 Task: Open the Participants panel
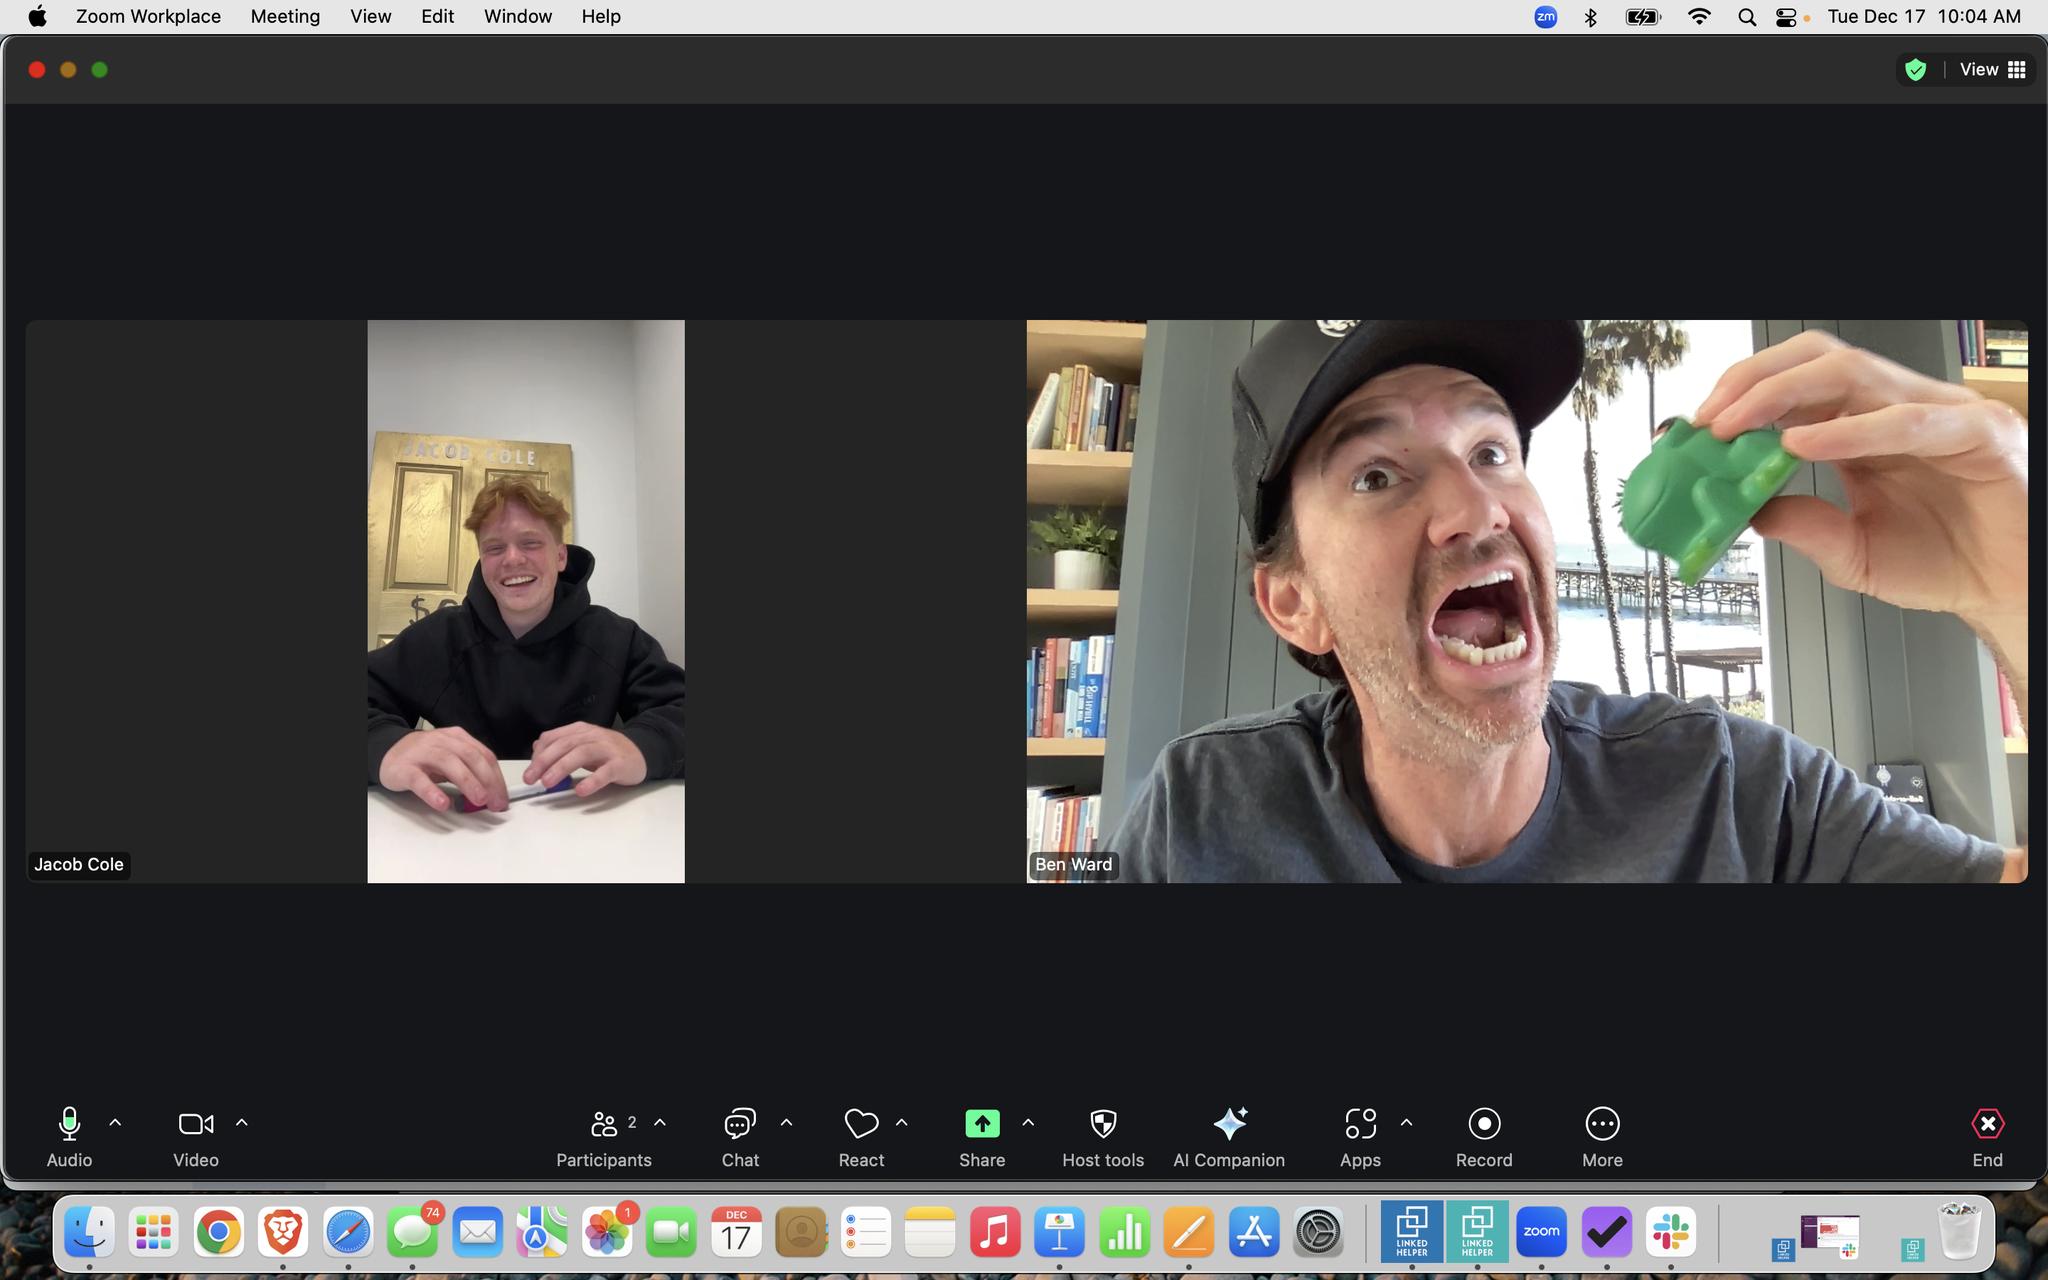(x=603, y=1137)
